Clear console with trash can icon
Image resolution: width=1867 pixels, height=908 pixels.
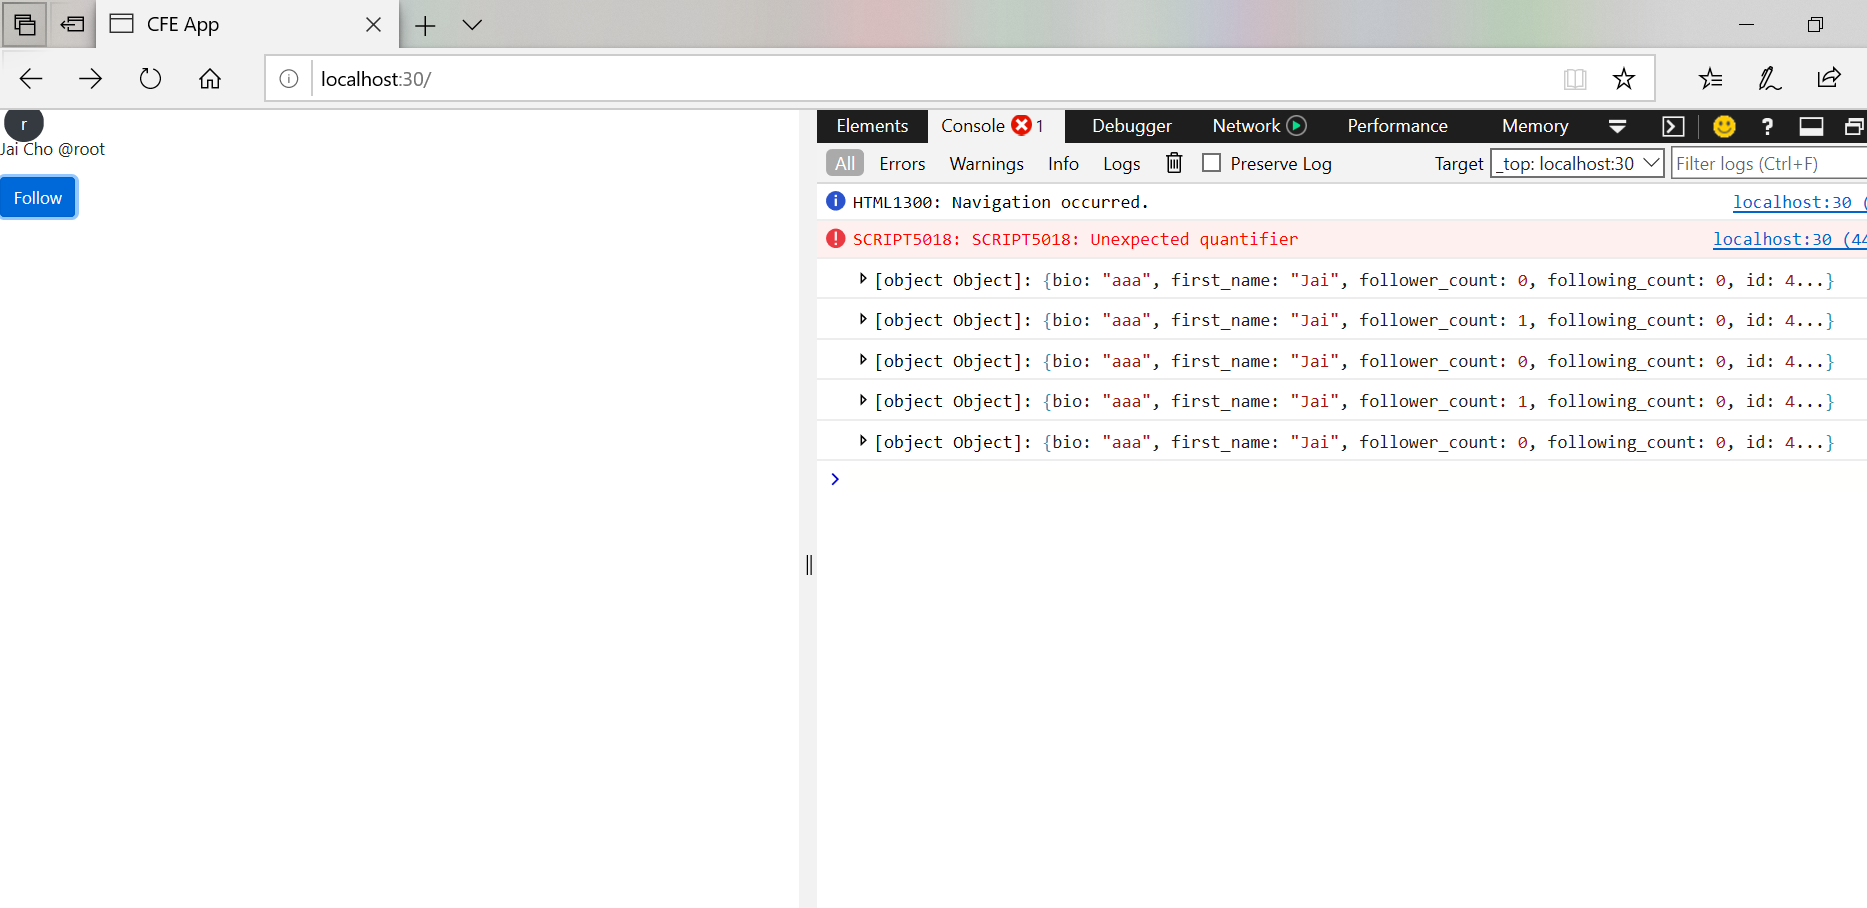[1174, 163]
